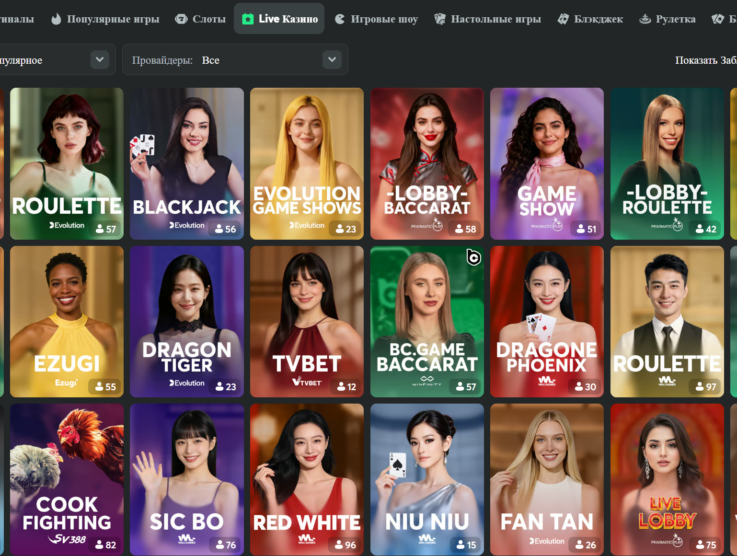737x556 pixels.
Task: Click player count 55 on Ezugi card
Action: pos(106,387)
